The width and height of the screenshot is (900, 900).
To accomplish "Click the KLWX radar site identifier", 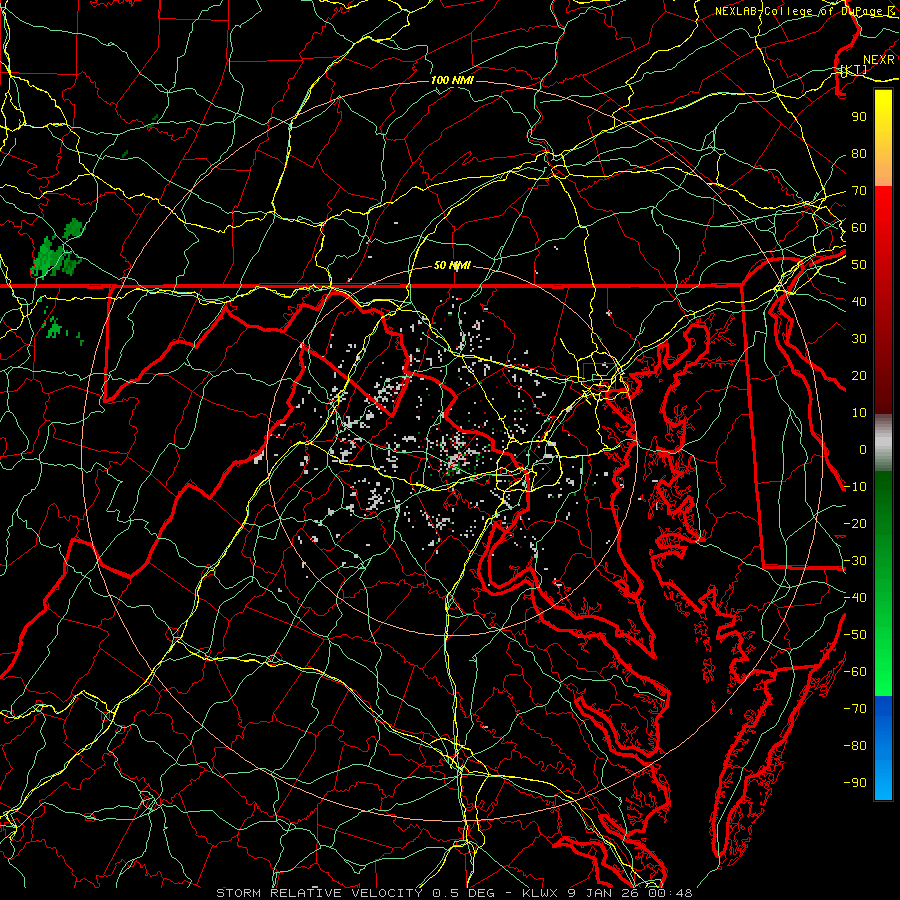I will click(542, 893).
